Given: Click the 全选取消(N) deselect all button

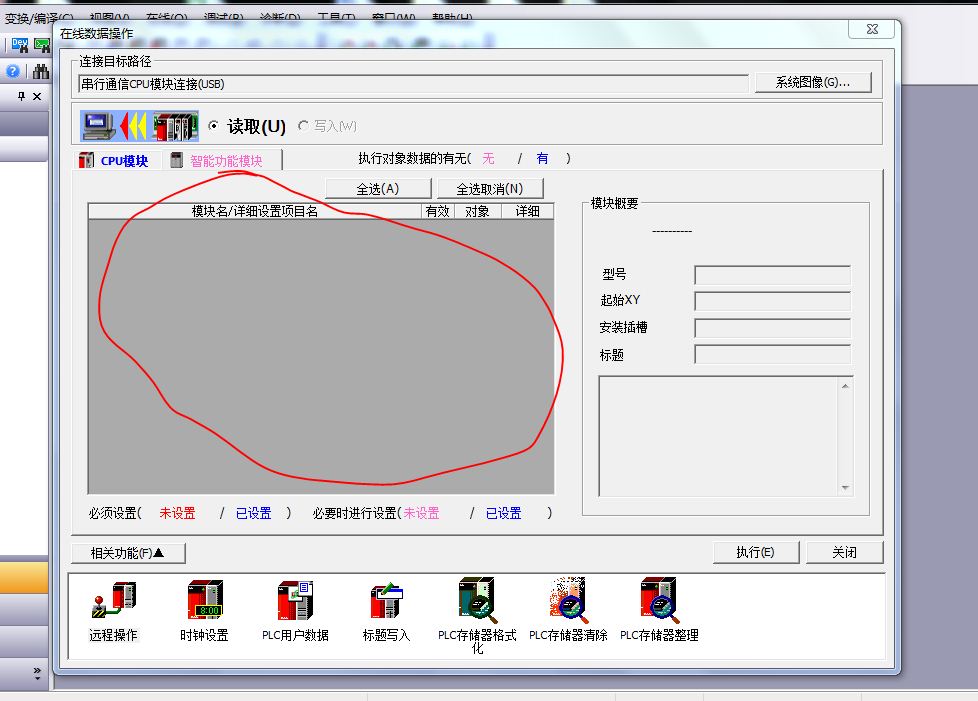Looking at the screenshot, I should point(490,189).
